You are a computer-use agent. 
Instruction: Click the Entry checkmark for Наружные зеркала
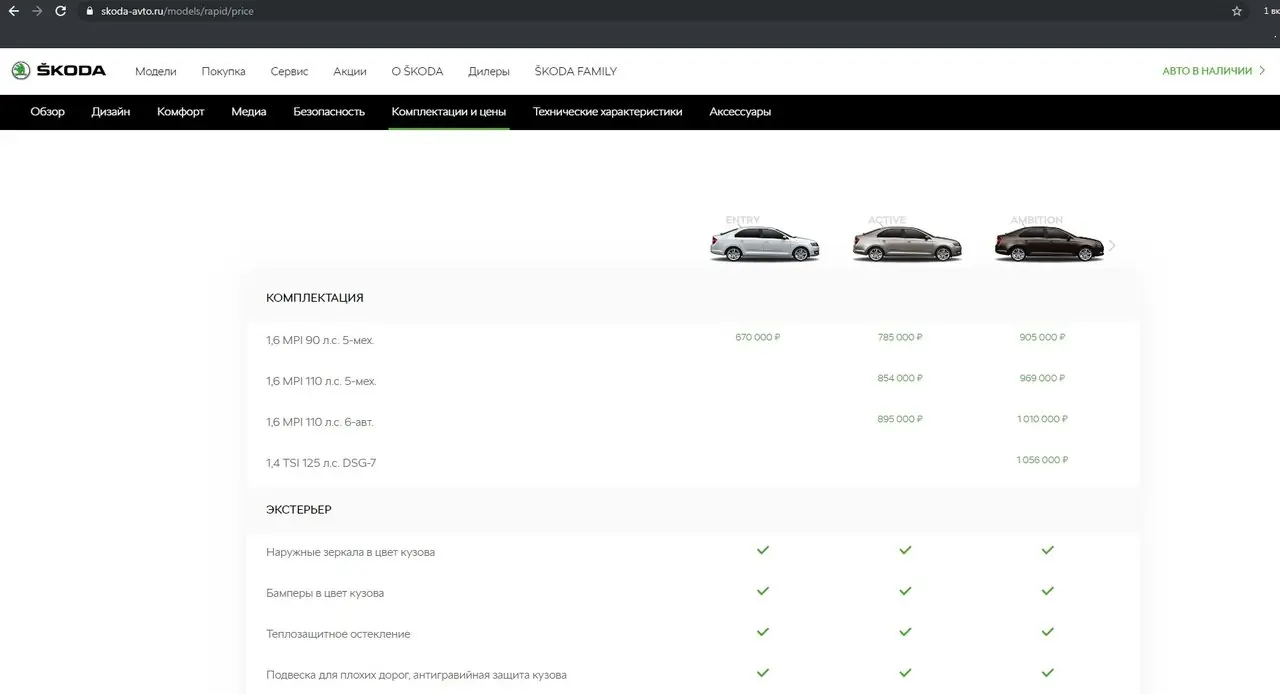pyautogui.click(x=763, y=550)
